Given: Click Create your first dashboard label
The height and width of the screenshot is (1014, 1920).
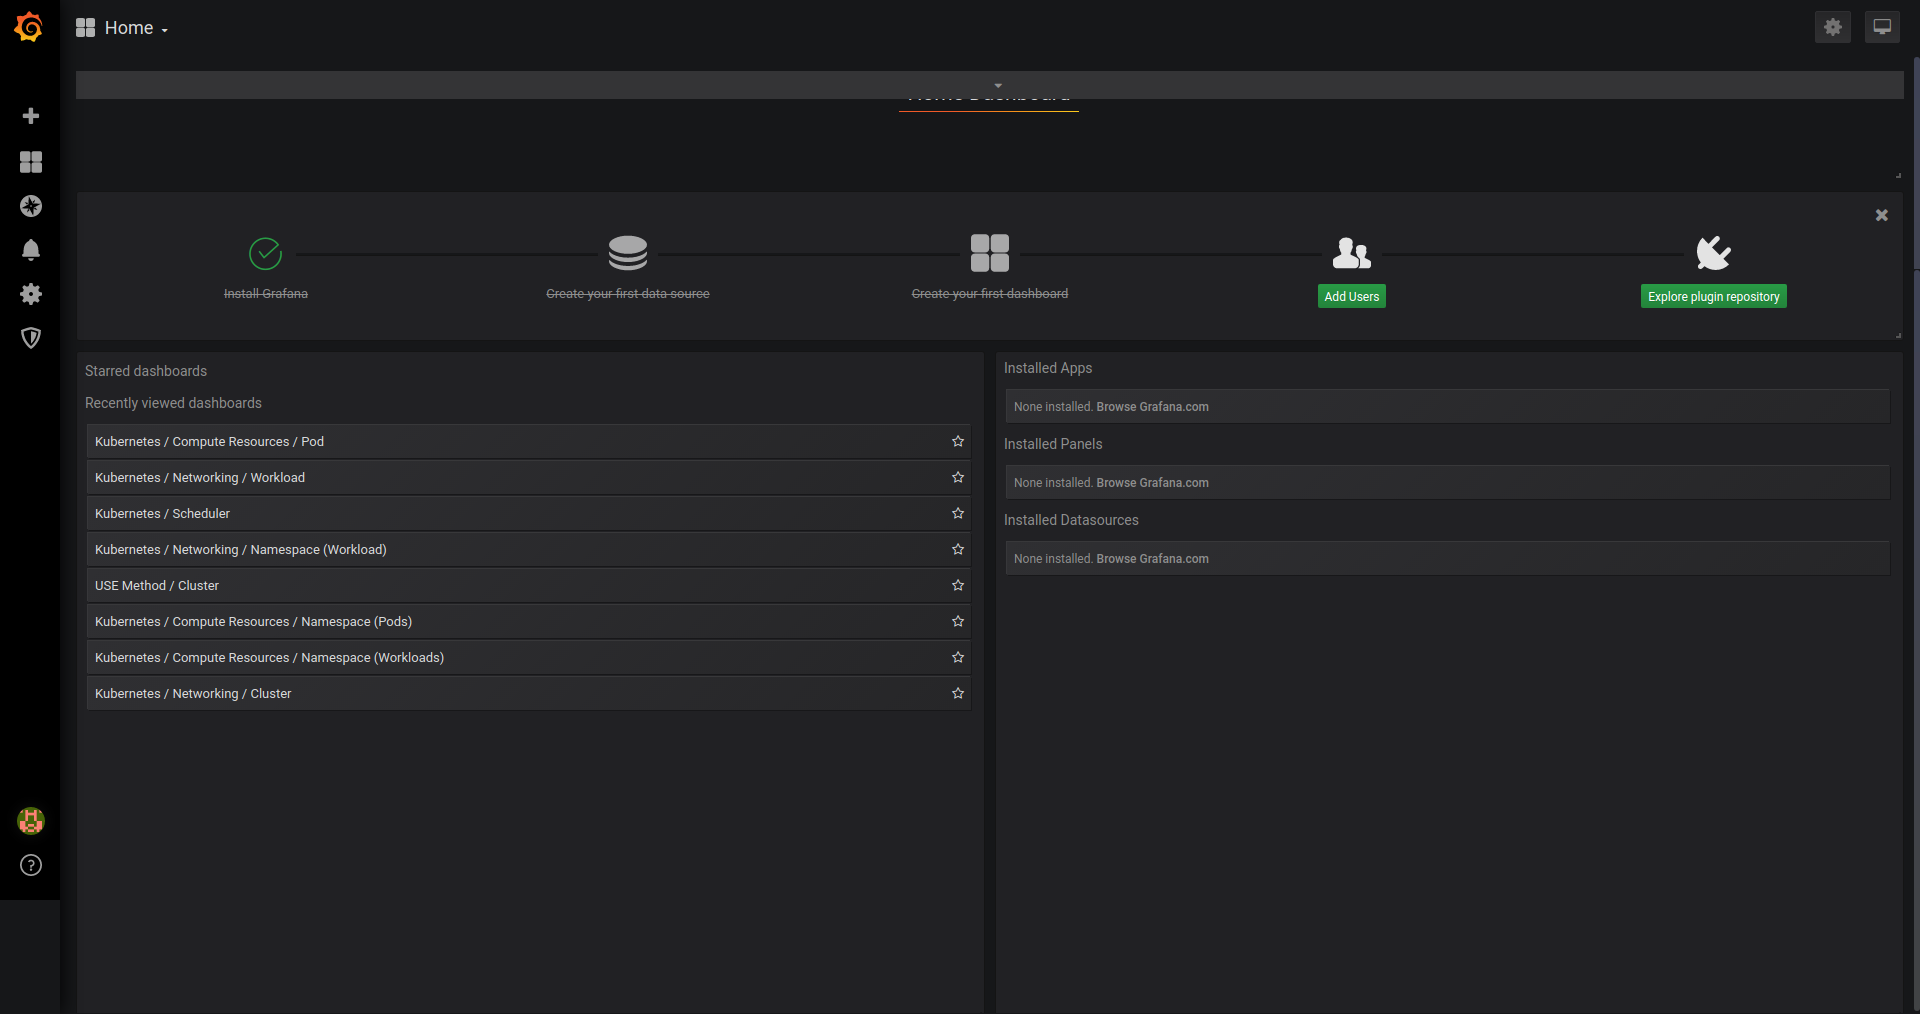Looking at the screenshot, I should click(x=990, y=293).
